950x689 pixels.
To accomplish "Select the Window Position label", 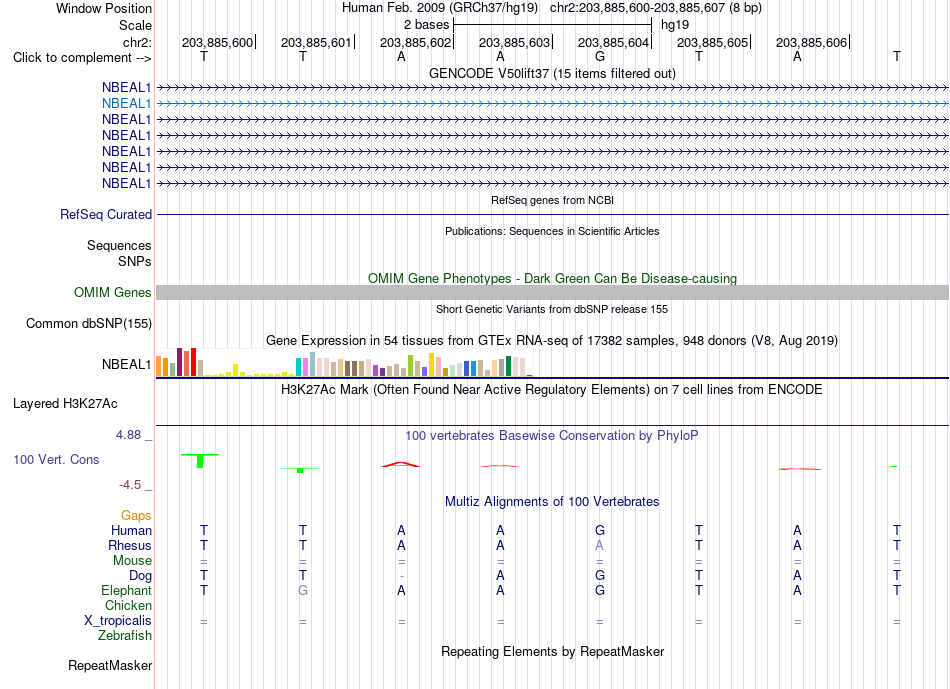I will [x=104, y=8].
